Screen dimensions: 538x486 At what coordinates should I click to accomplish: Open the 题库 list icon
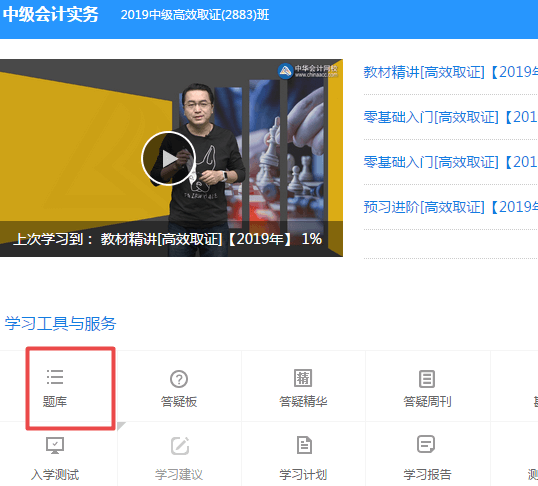pos(55,377)
